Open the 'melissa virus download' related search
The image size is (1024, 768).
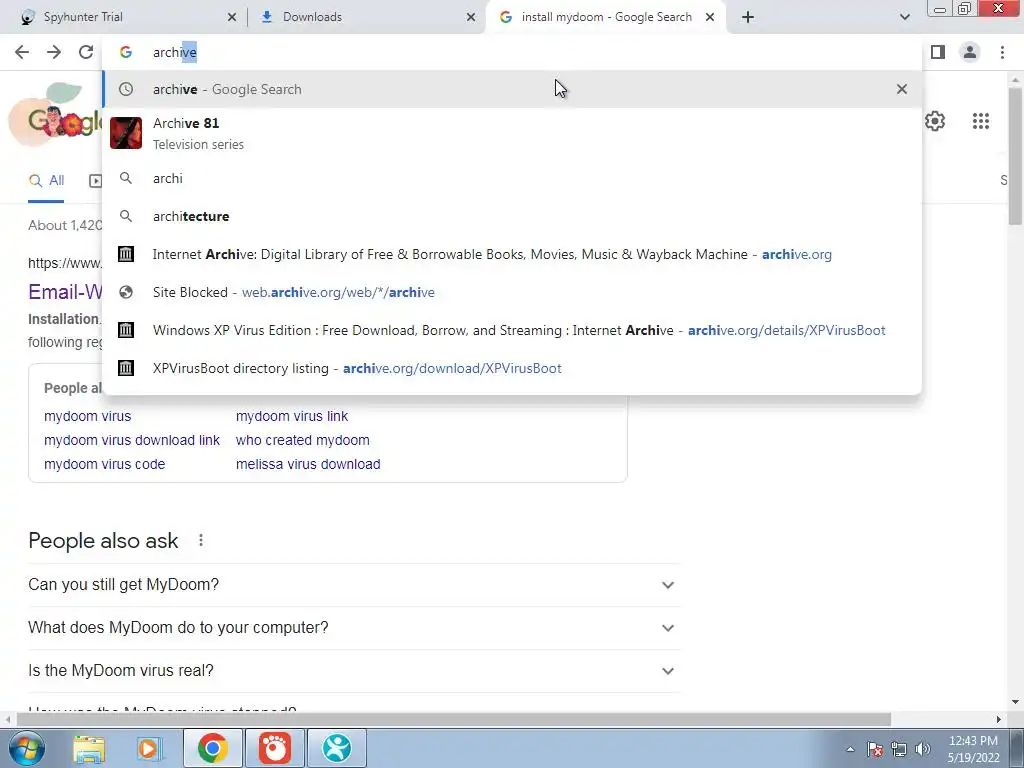click(308, 464)
